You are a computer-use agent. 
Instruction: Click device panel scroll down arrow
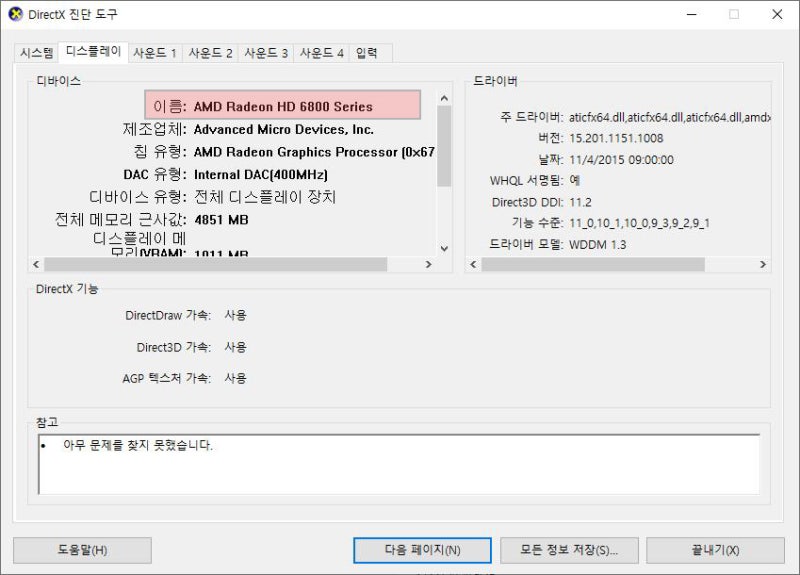coord(444,248)
